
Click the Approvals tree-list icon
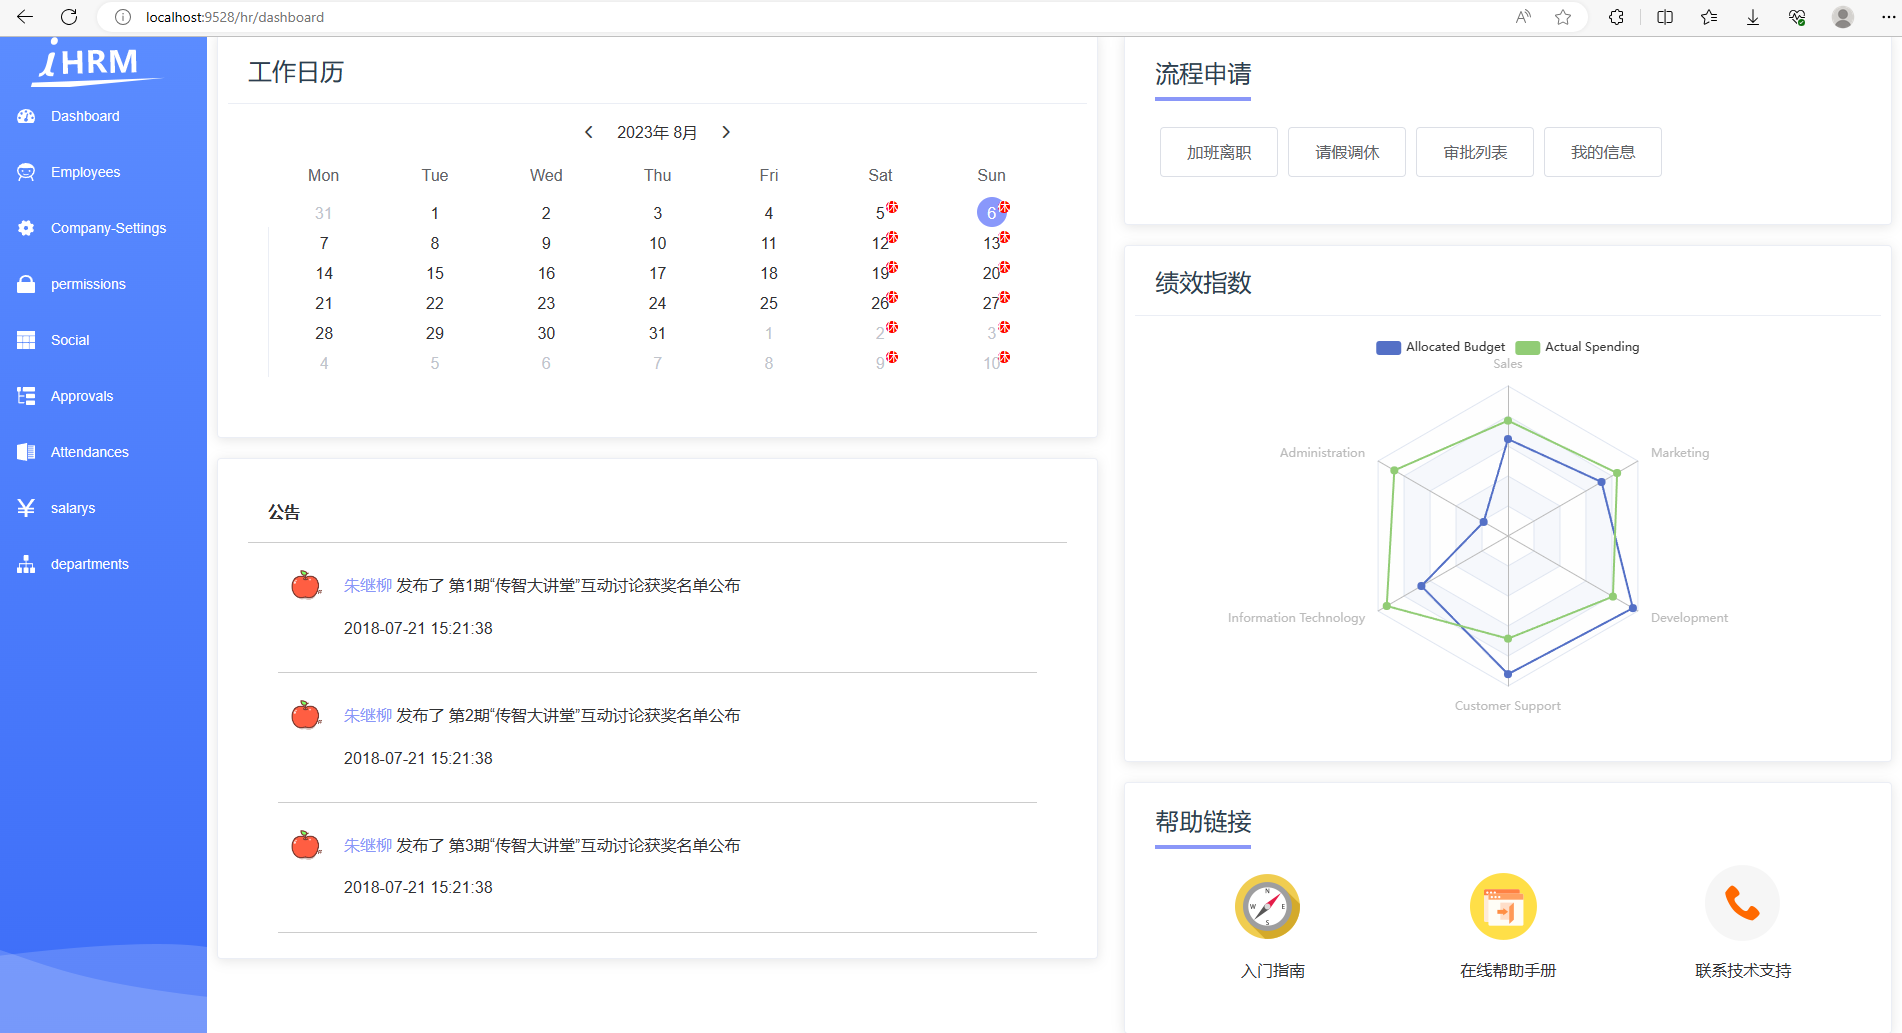pyautogui.click(x=26, y=396)
